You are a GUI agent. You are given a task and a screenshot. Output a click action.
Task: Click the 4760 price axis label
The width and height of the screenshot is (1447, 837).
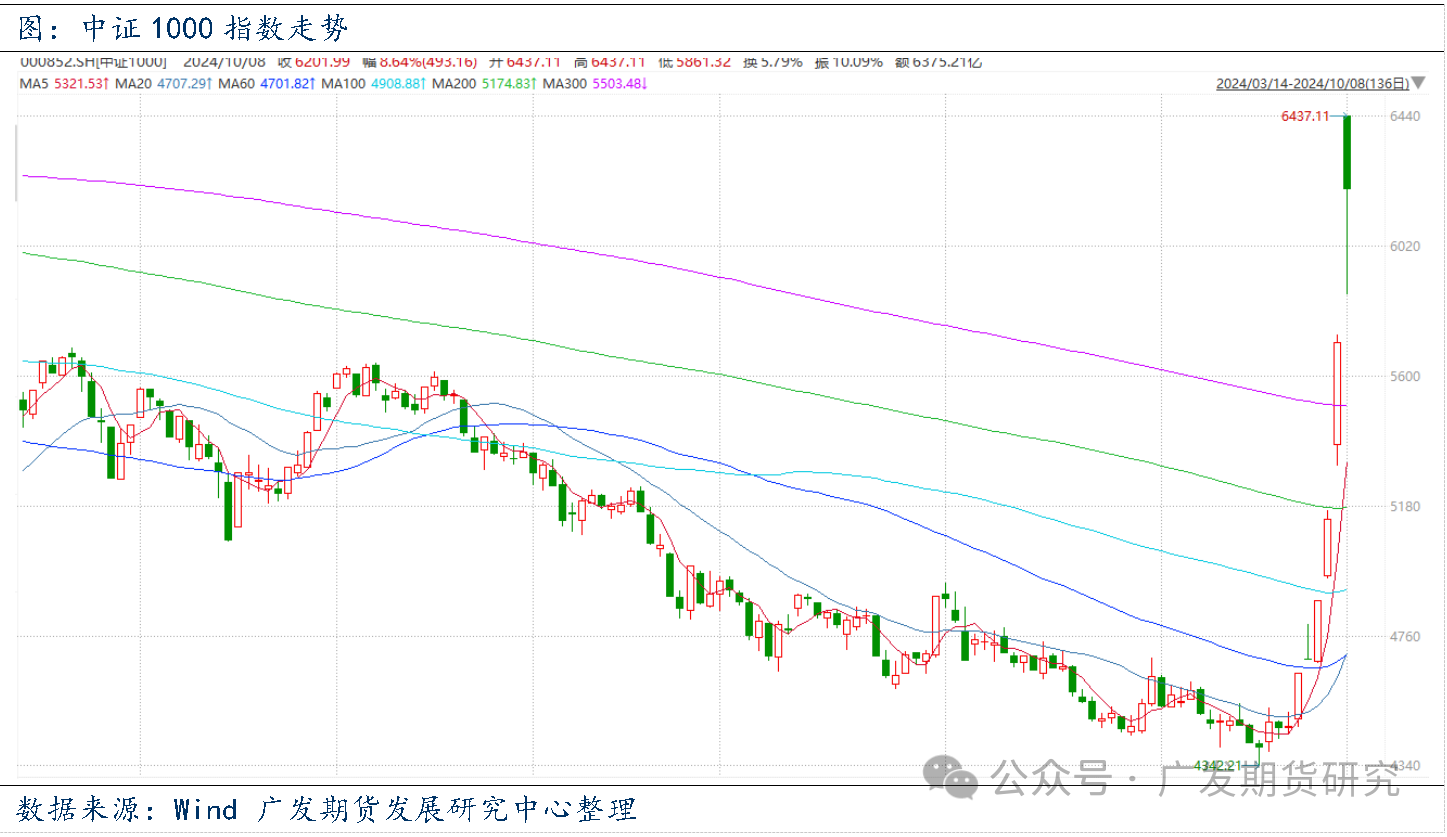[1406, 636]
